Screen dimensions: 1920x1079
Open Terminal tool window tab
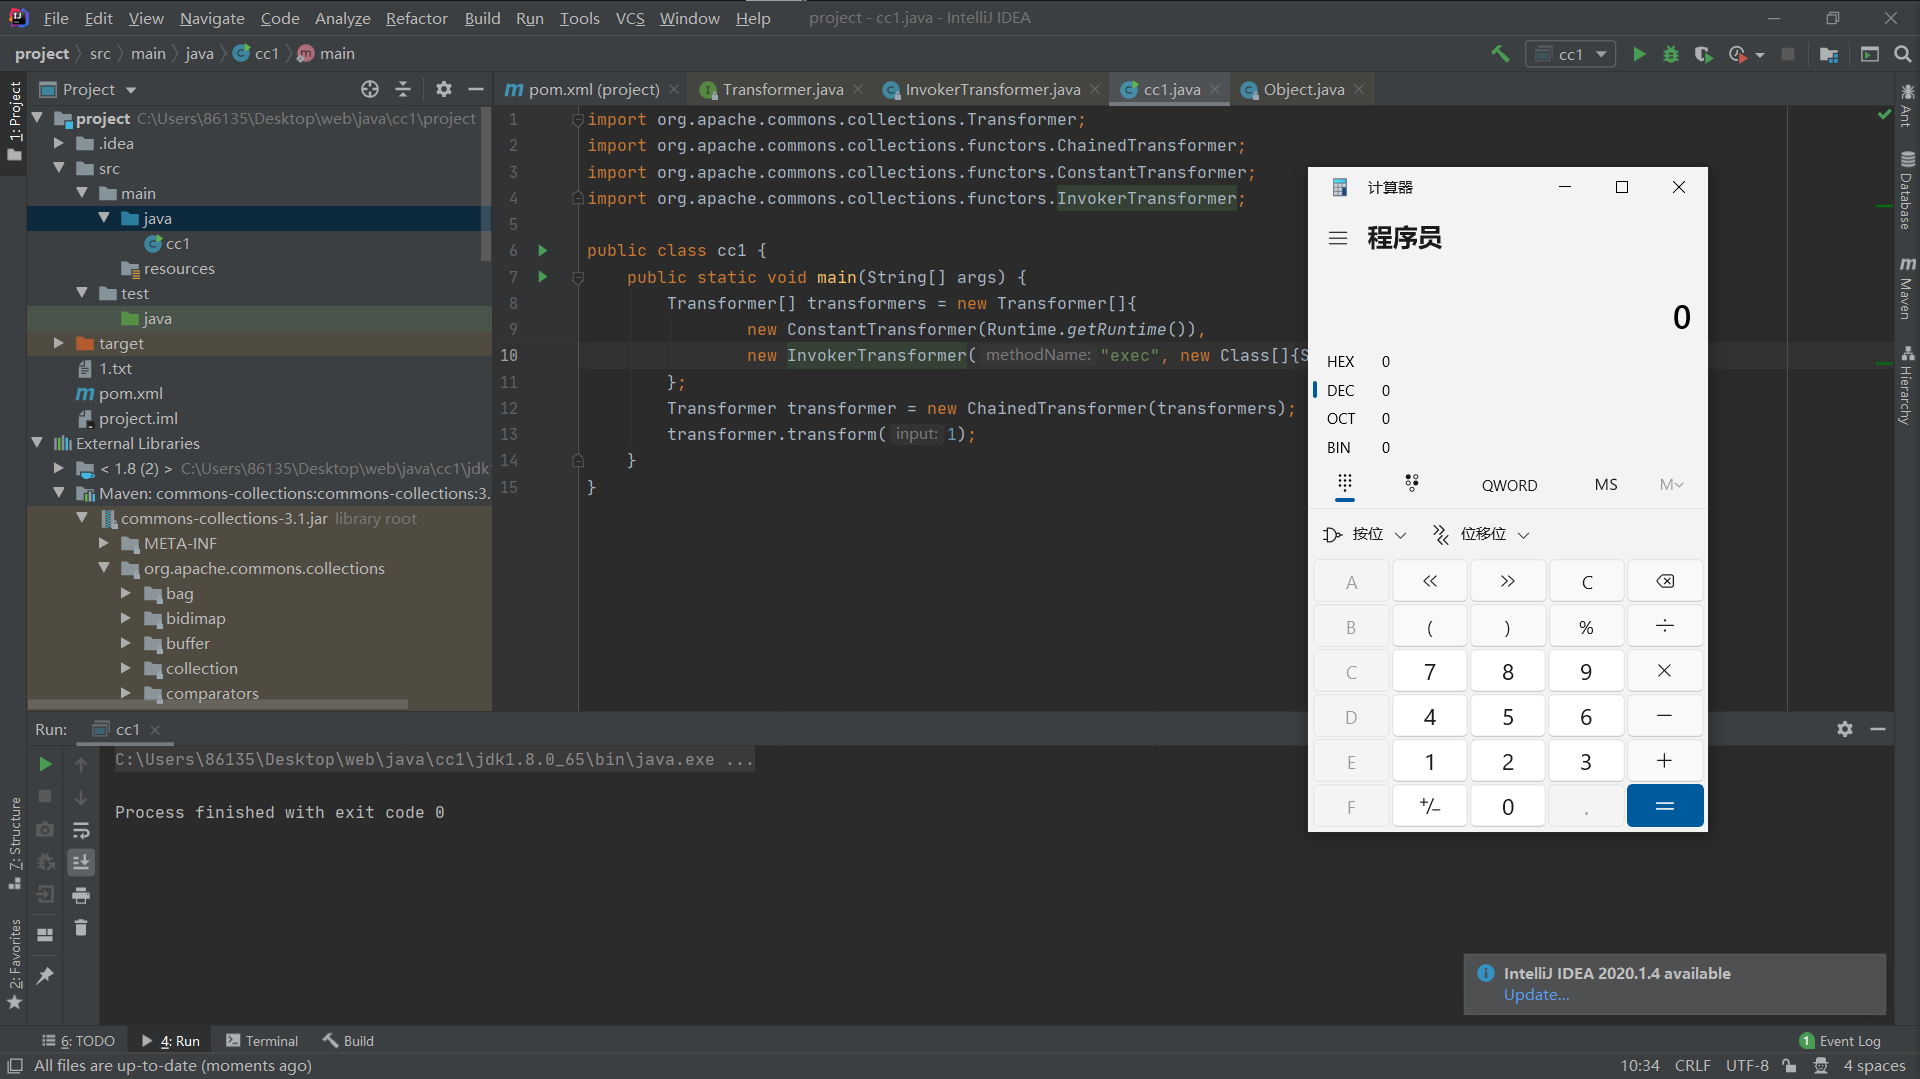pos(262,1041)
